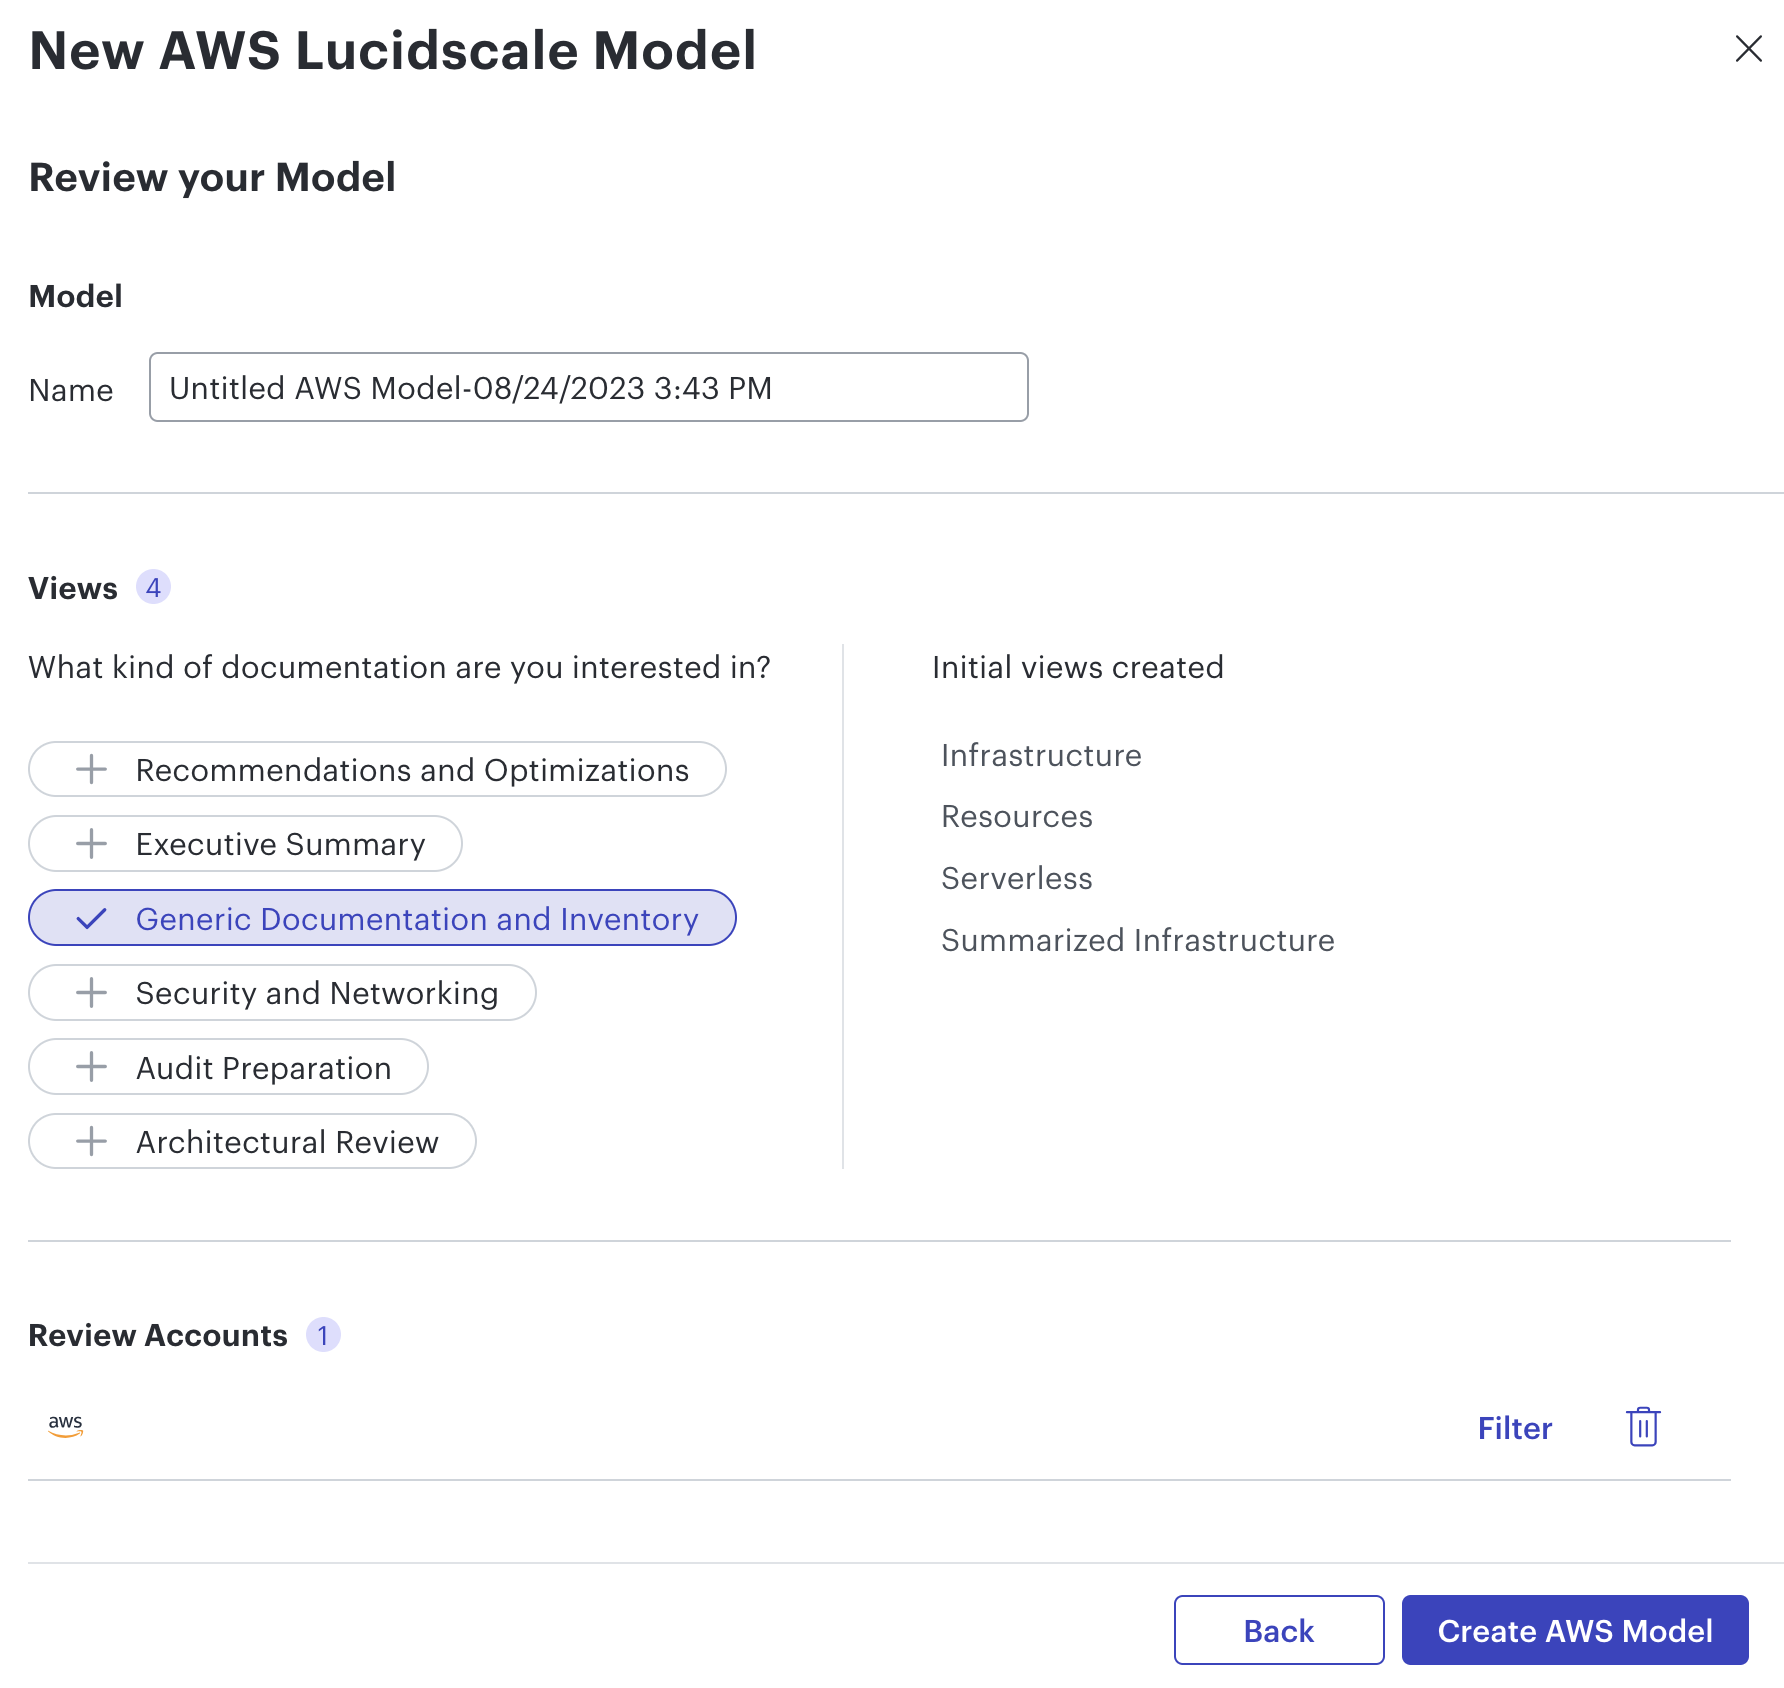
Task: Click the plus icon on Security and Networking
Action: [91, 992]
